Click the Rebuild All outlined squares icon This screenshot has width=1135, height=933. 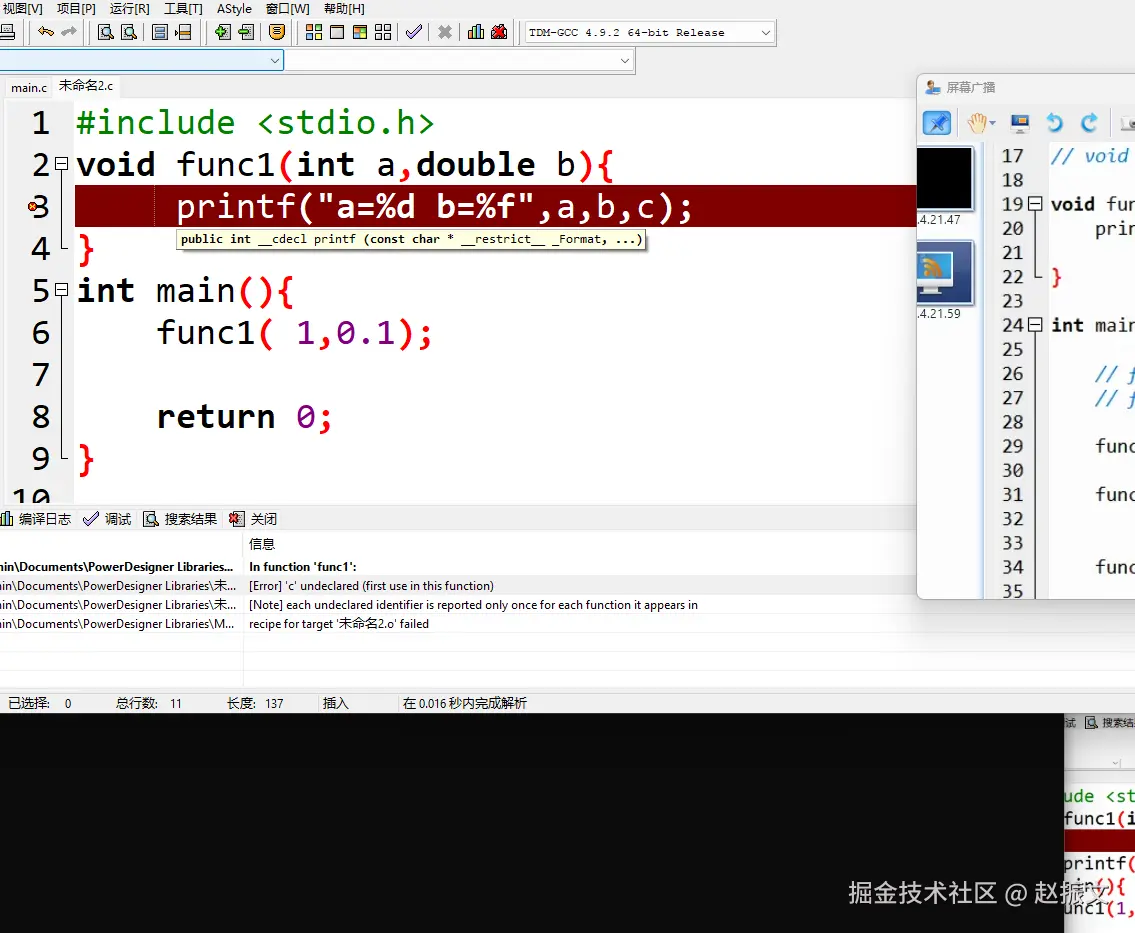point(383,32)
